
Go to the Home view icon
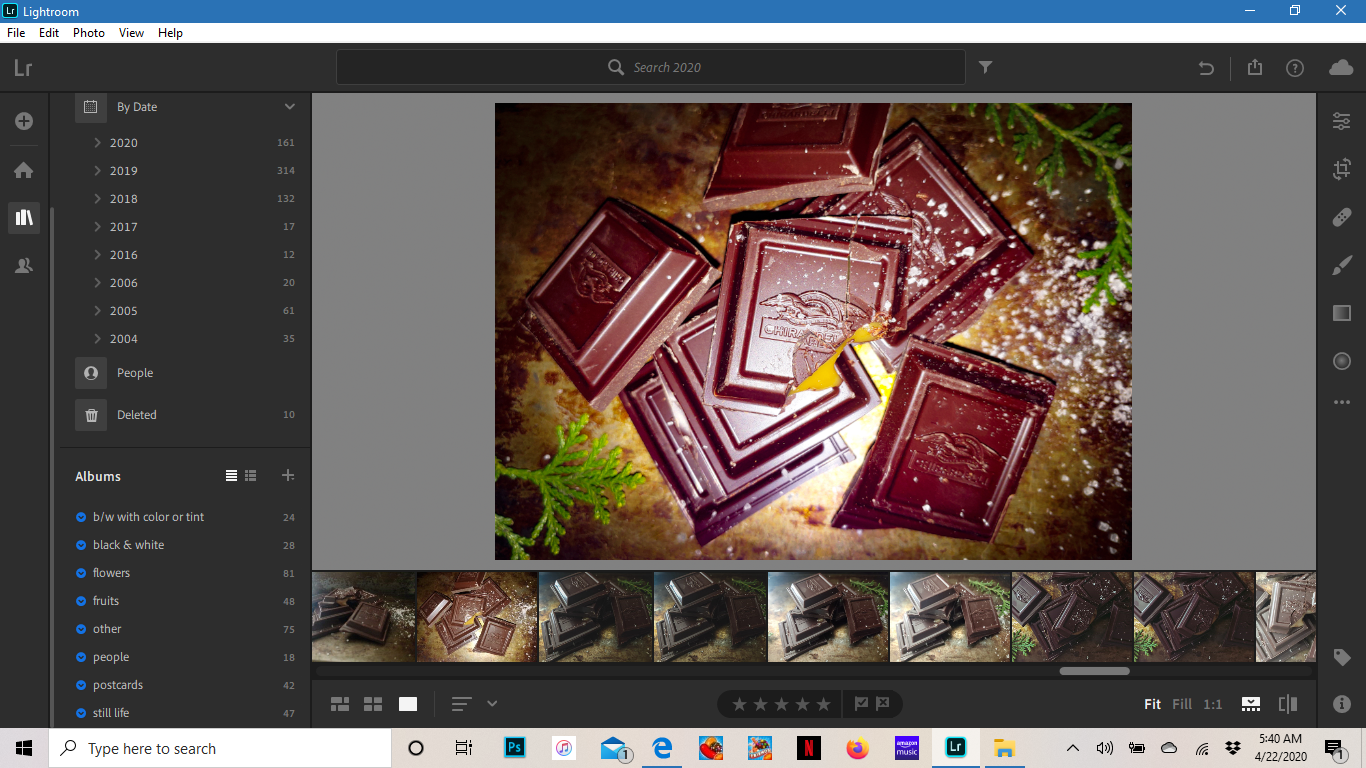(24, 170)
